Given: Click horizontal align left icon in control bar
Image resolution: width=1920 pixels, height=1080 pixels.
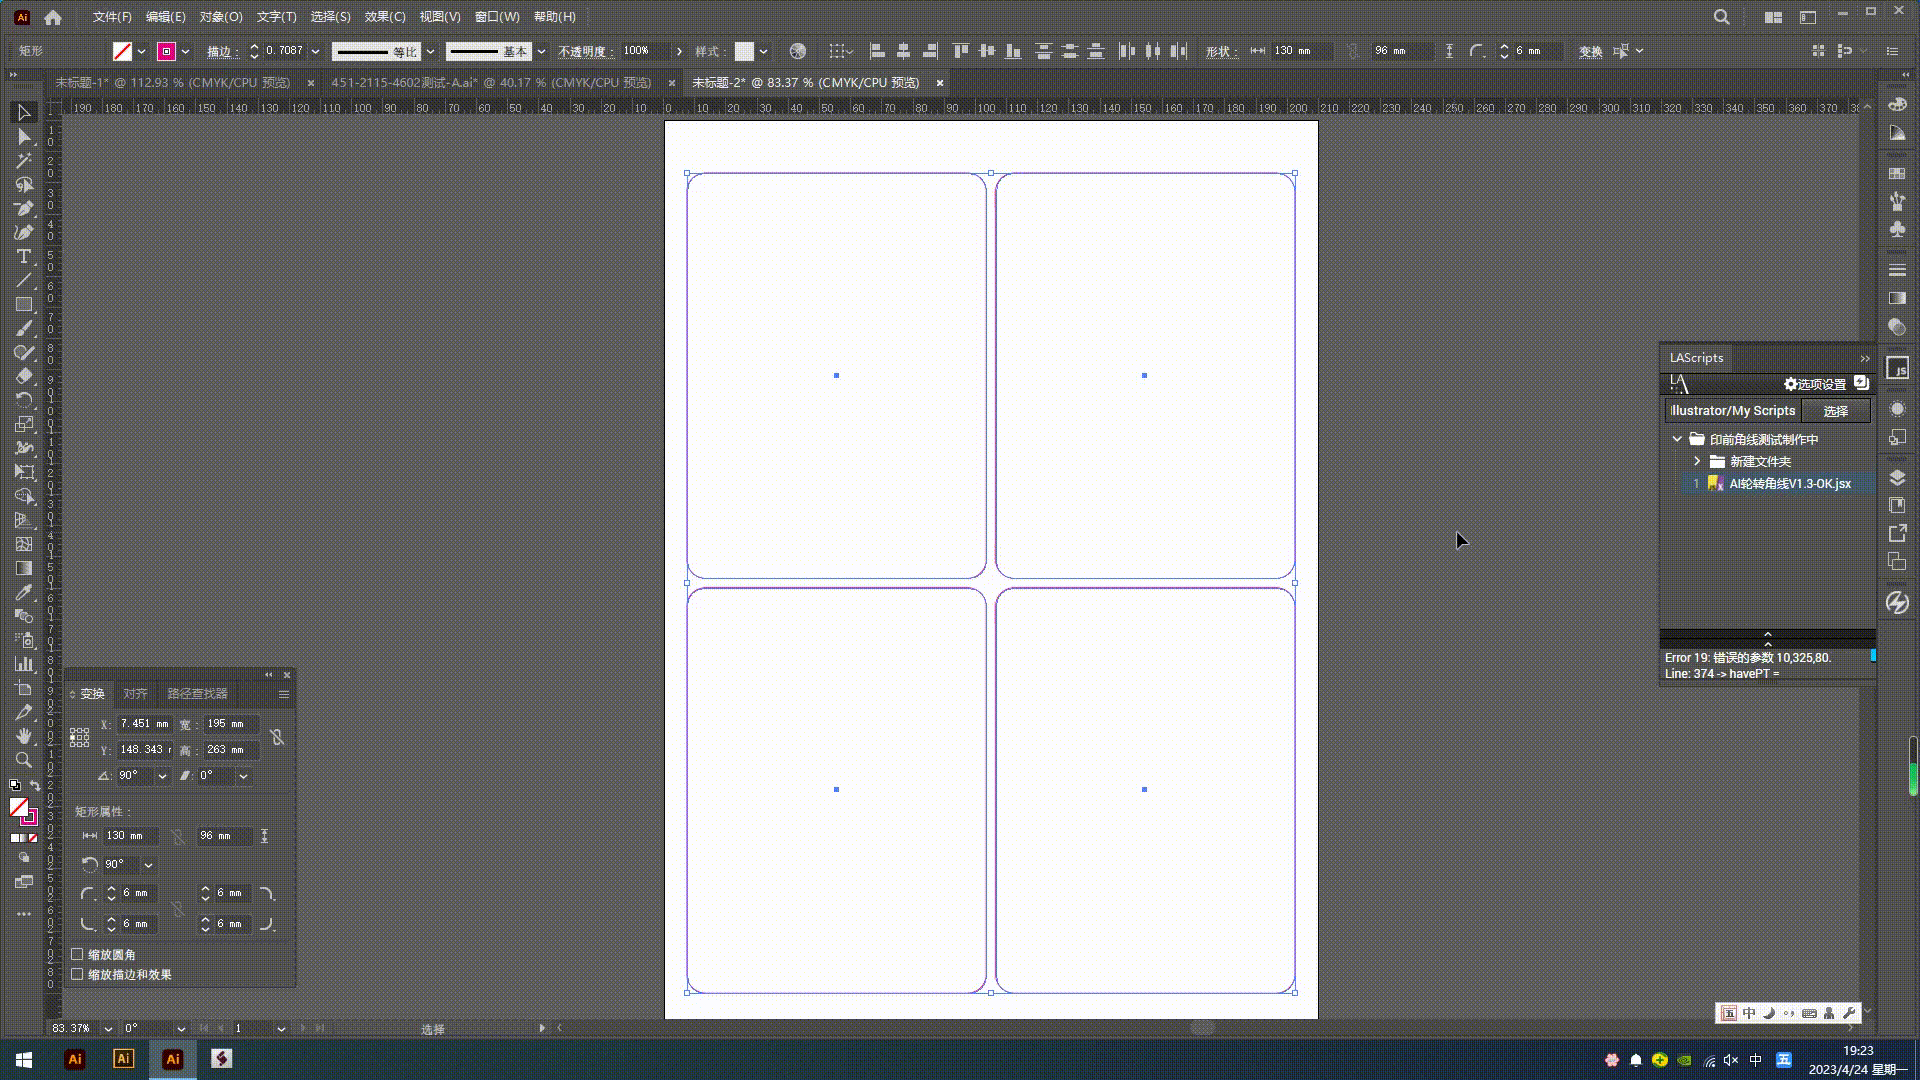Looking at the screenshot, I should click(x=877, y=51).
